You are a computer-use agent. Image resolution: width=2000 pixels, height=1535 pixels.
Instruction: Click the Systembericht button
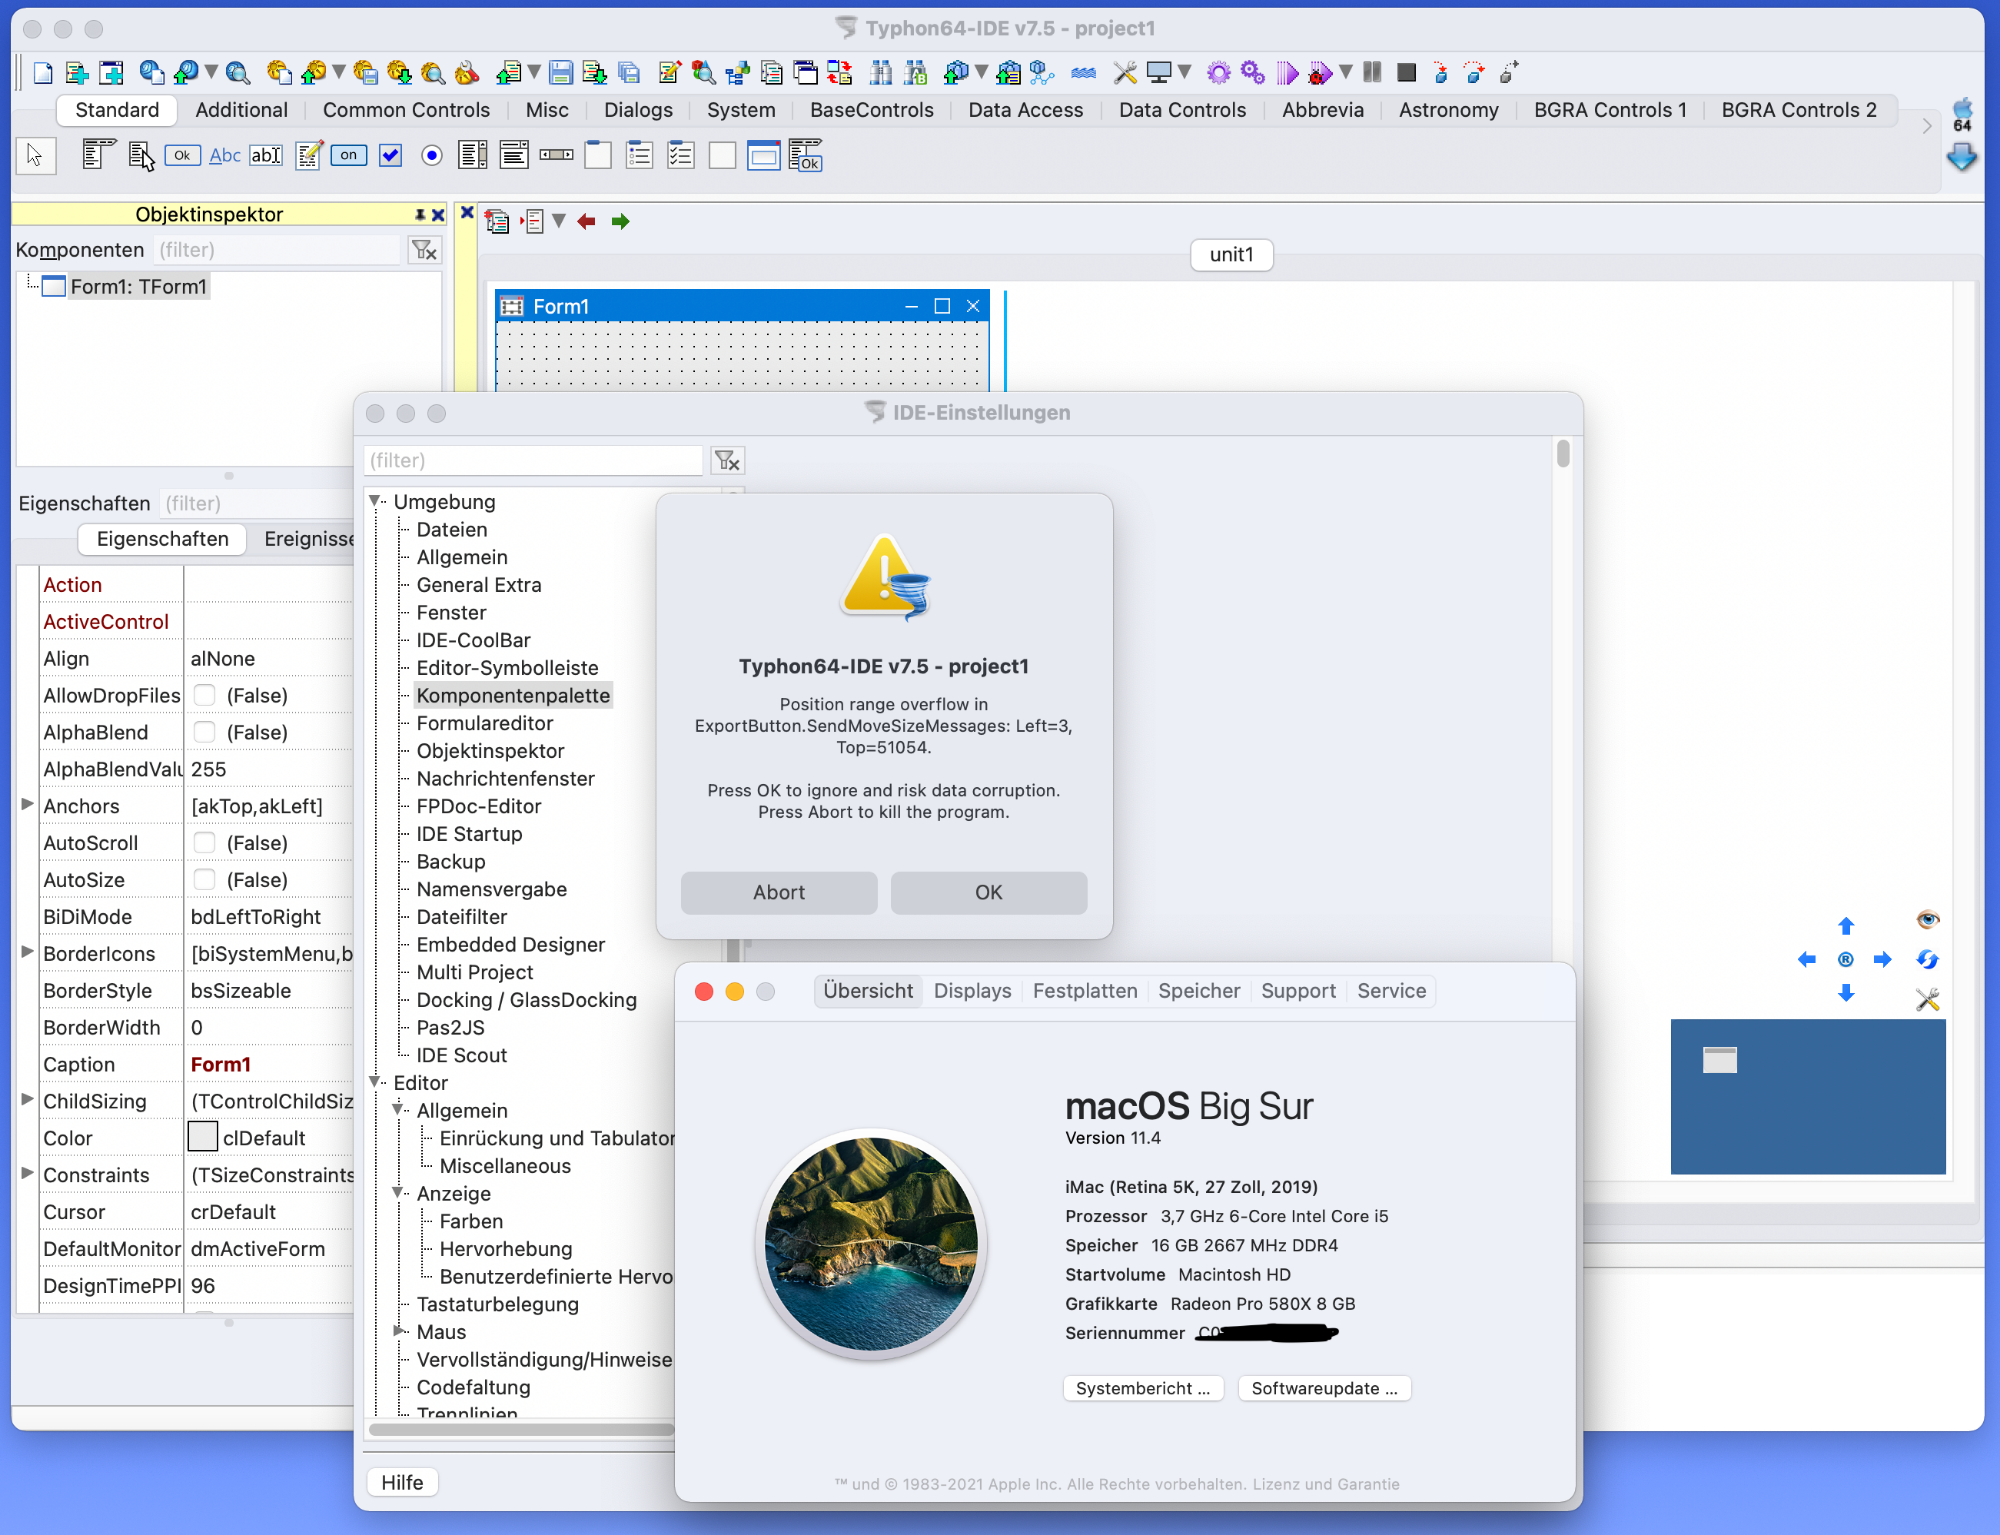click(x=1143, y=1388)
